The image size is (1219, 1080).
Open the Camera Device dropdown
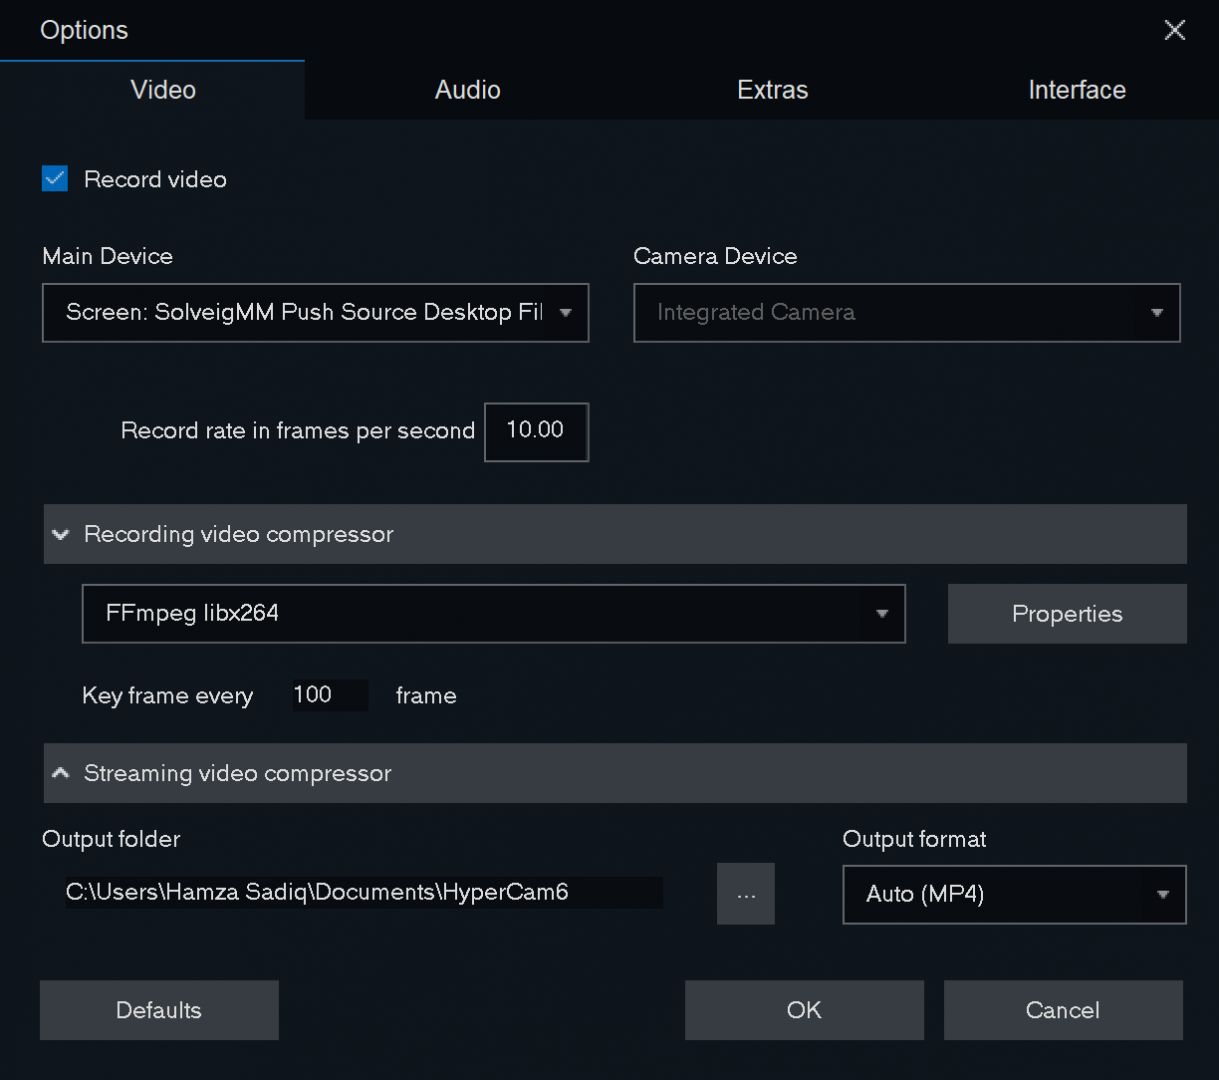tap(907, 313)
